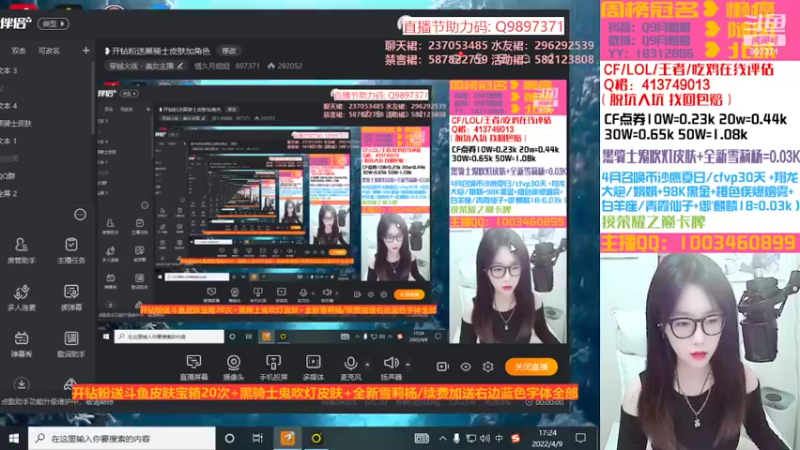This screenshot has height=450, width=800.
Task: Open the 弹幕秀 danmaku show tool
Action: [21, 344]
